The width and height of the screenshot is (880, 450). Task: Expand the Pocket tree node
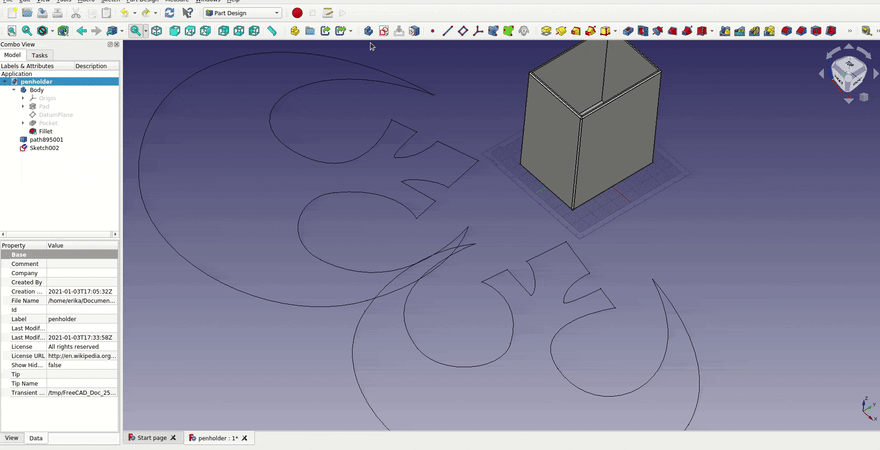click(x=23, y=123)
